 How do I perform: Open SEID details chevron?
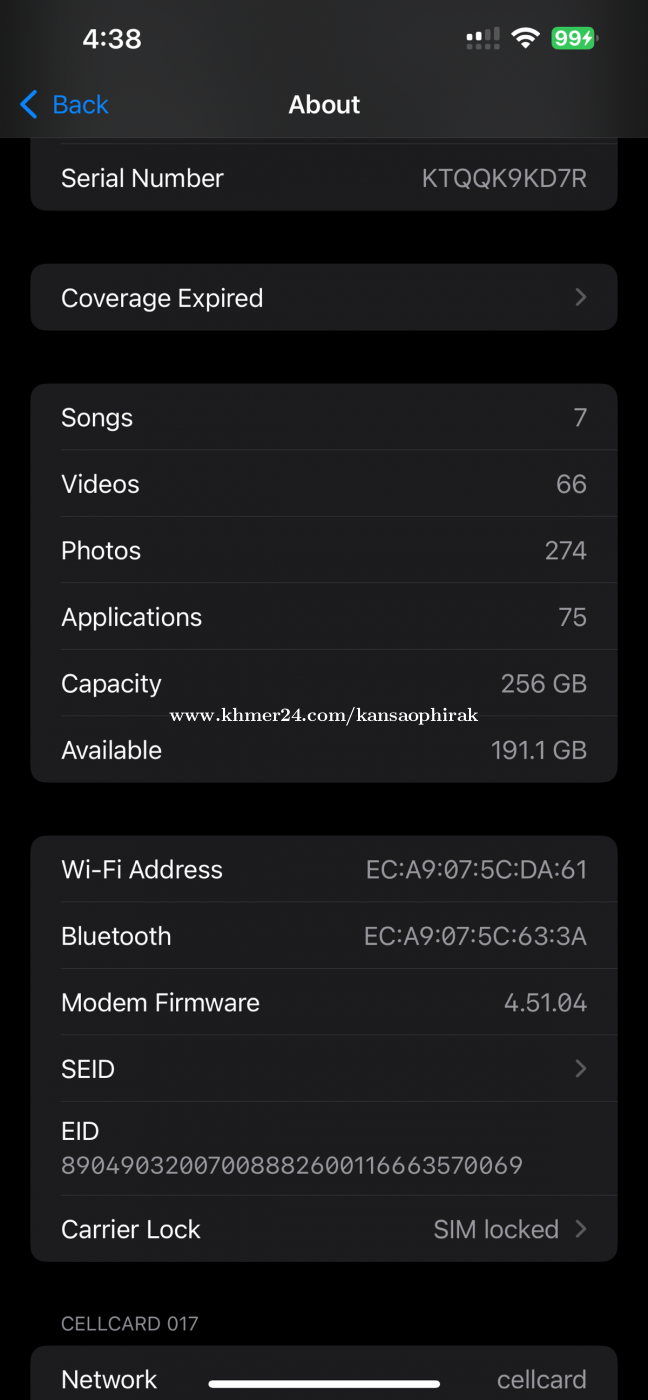[580, 1069]
